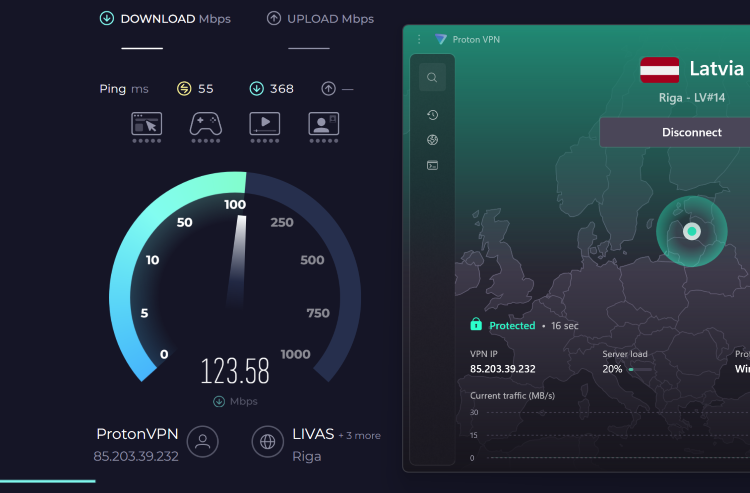750x493 pixels.
Task: Select the UPLOAD Mbps label
Action: pos(331,19)
